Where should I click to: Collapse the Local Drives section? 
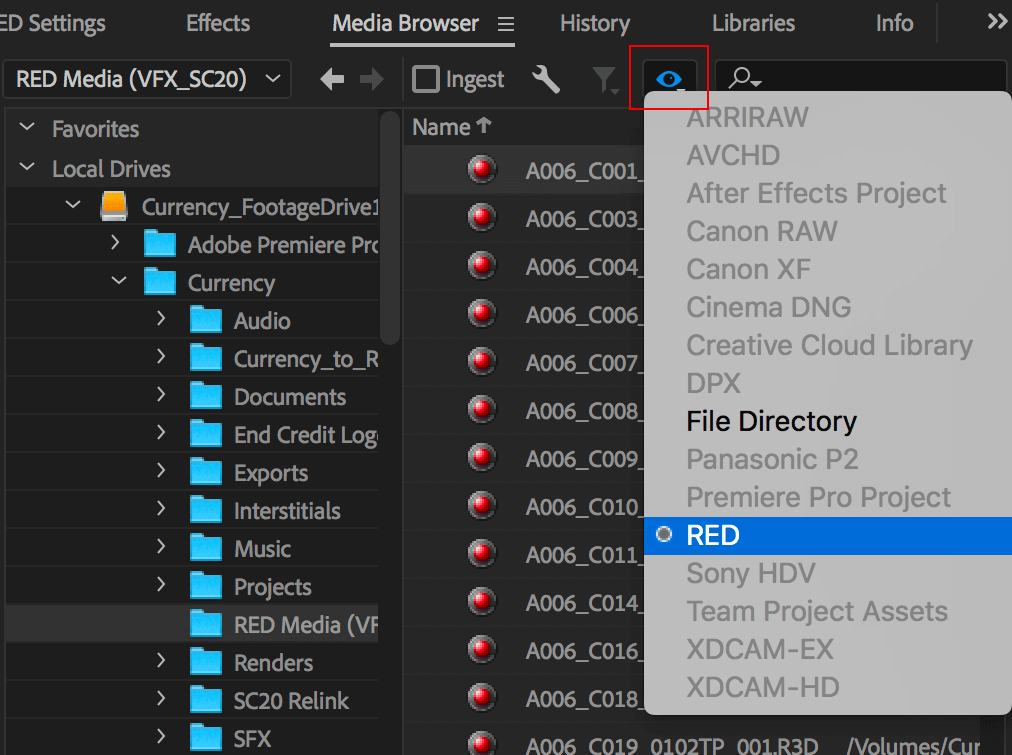(x=28, y=168)
